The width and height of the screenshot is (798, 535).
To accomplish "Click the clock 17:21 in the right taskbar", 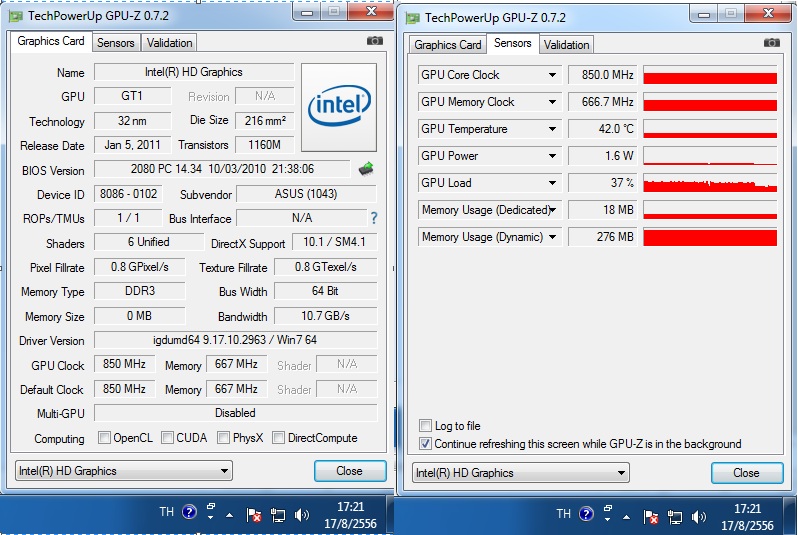I will point(747,509).
